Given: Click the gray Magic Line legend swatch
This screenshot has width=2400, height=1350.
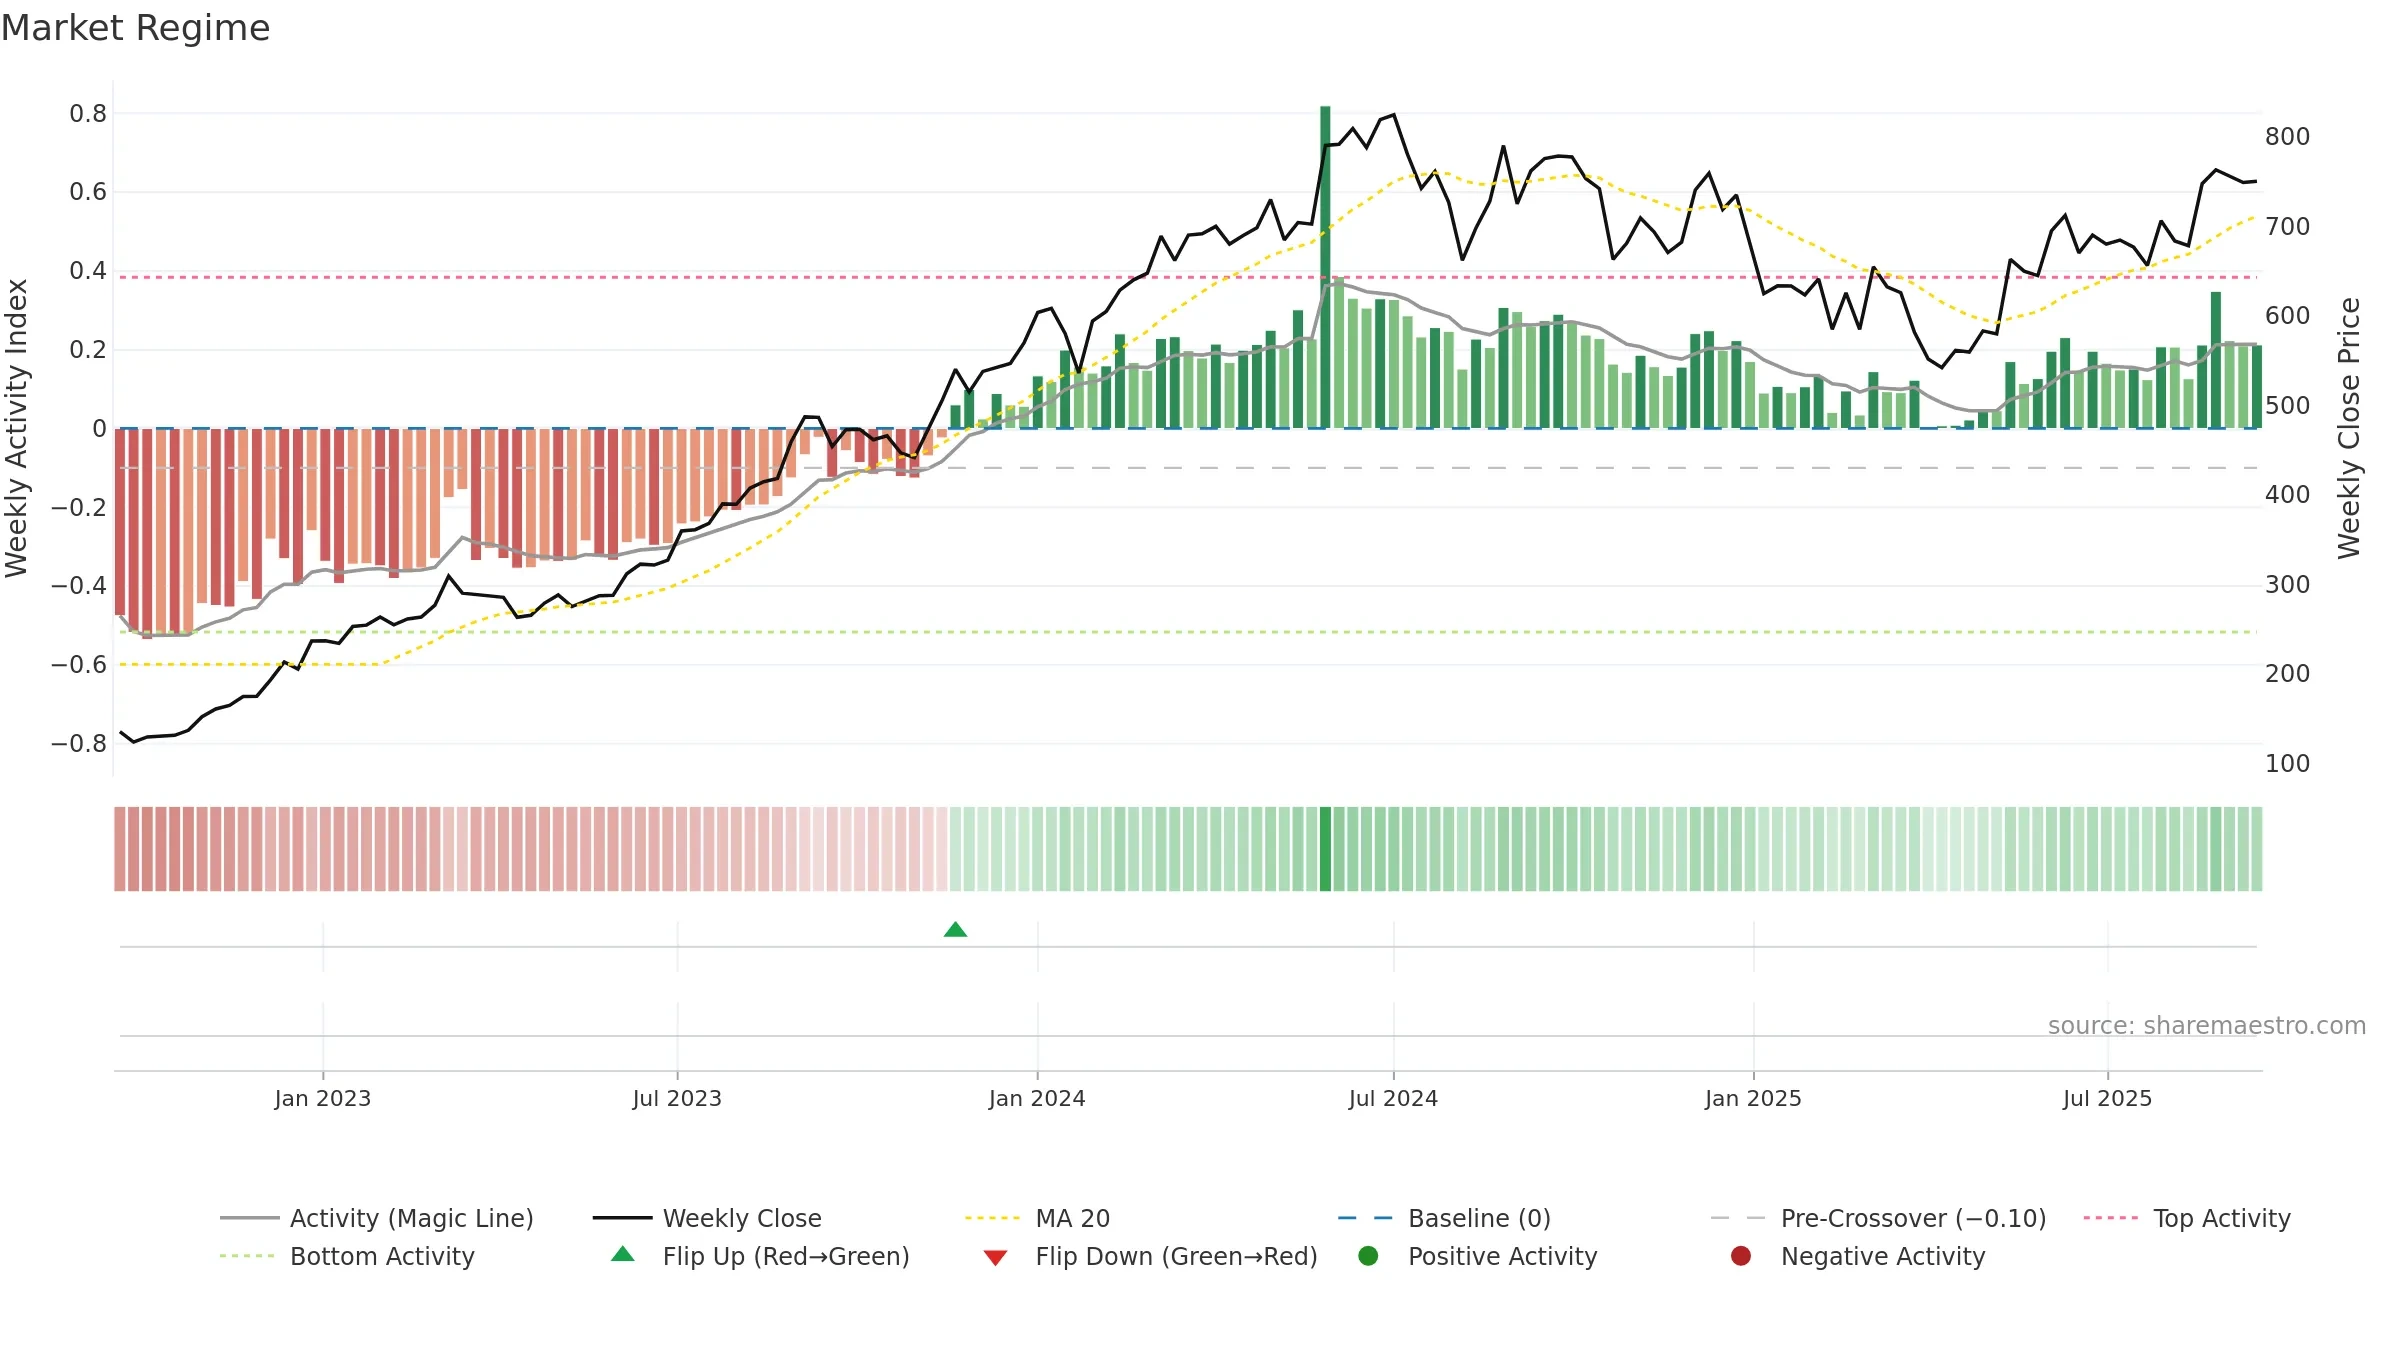Looking at the screenshot, I should (x=249, y=1218).
